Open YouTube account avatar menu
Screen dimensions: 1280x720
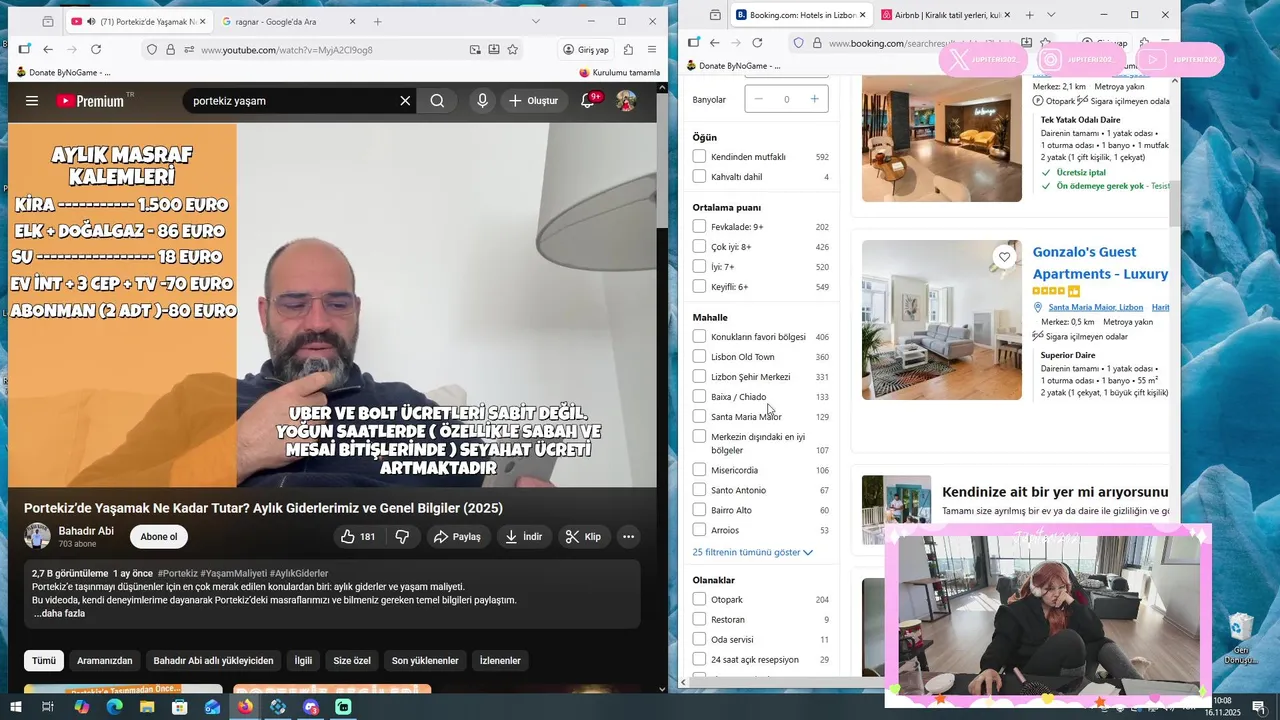click(626, 101)
